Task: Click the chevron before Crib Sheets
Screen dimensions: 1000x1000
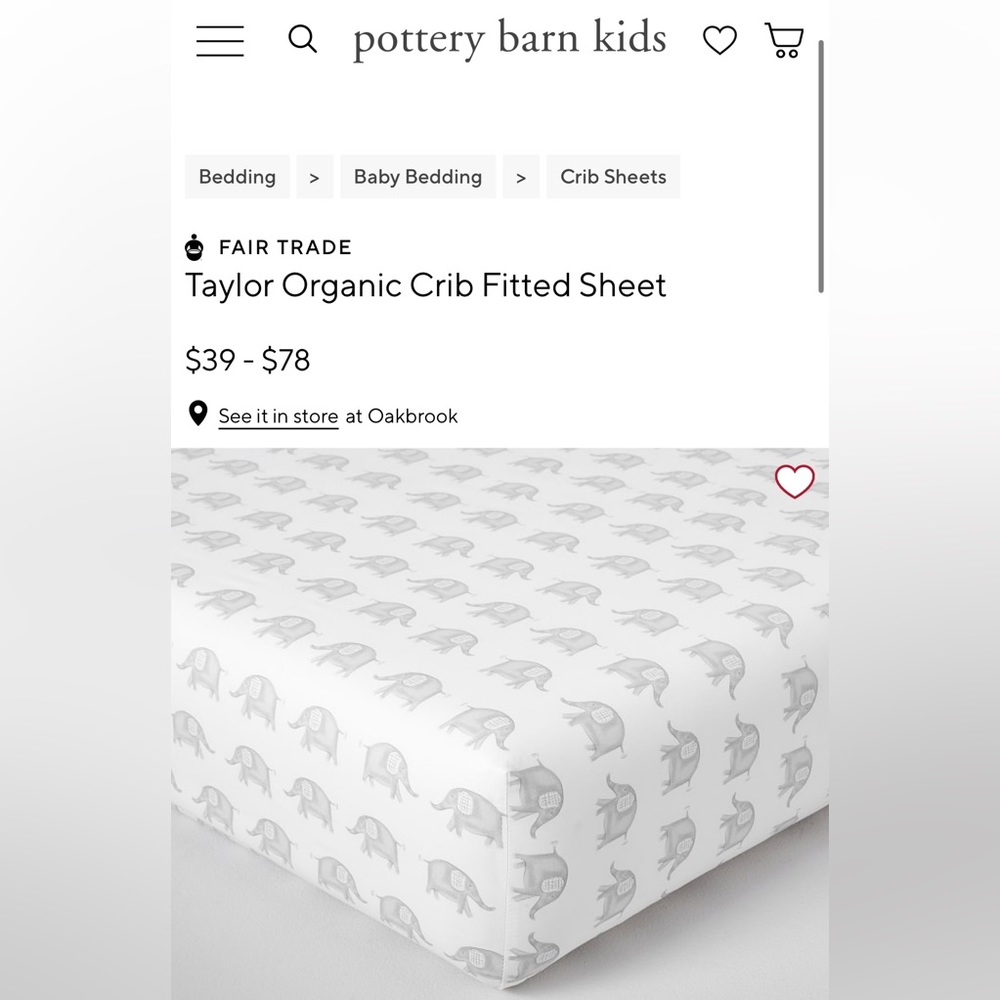Action: click(x=520, y=176)
